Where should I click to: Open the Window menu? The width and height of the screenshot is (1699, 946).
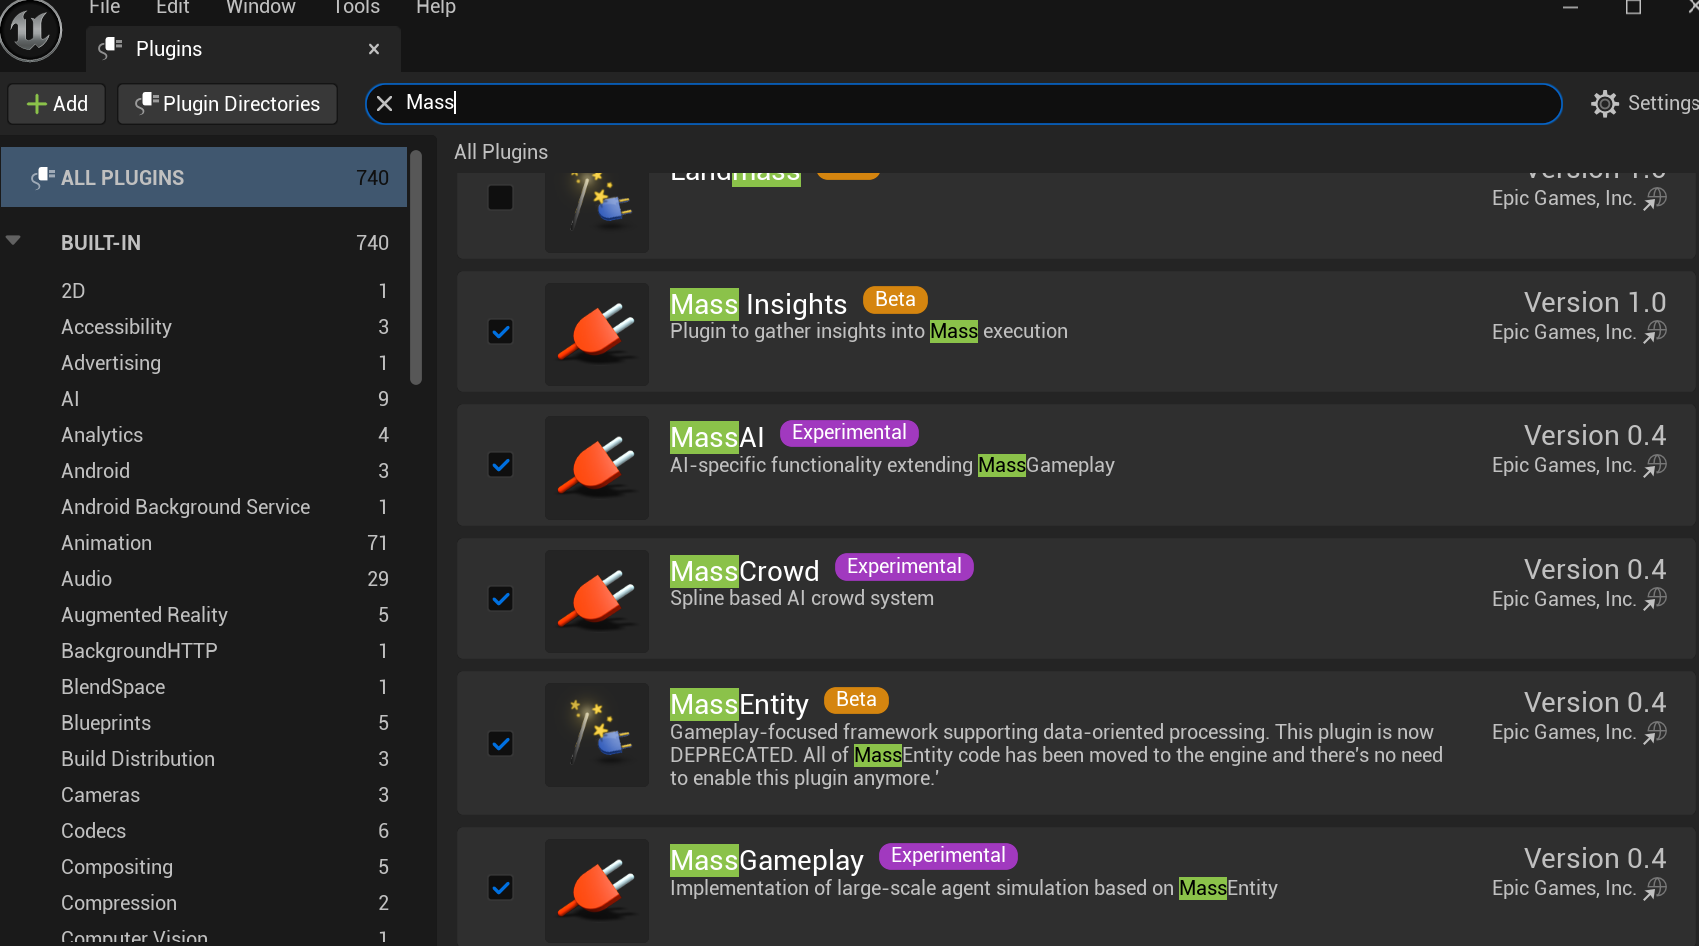pyautogui.click(x=261, y=8)
